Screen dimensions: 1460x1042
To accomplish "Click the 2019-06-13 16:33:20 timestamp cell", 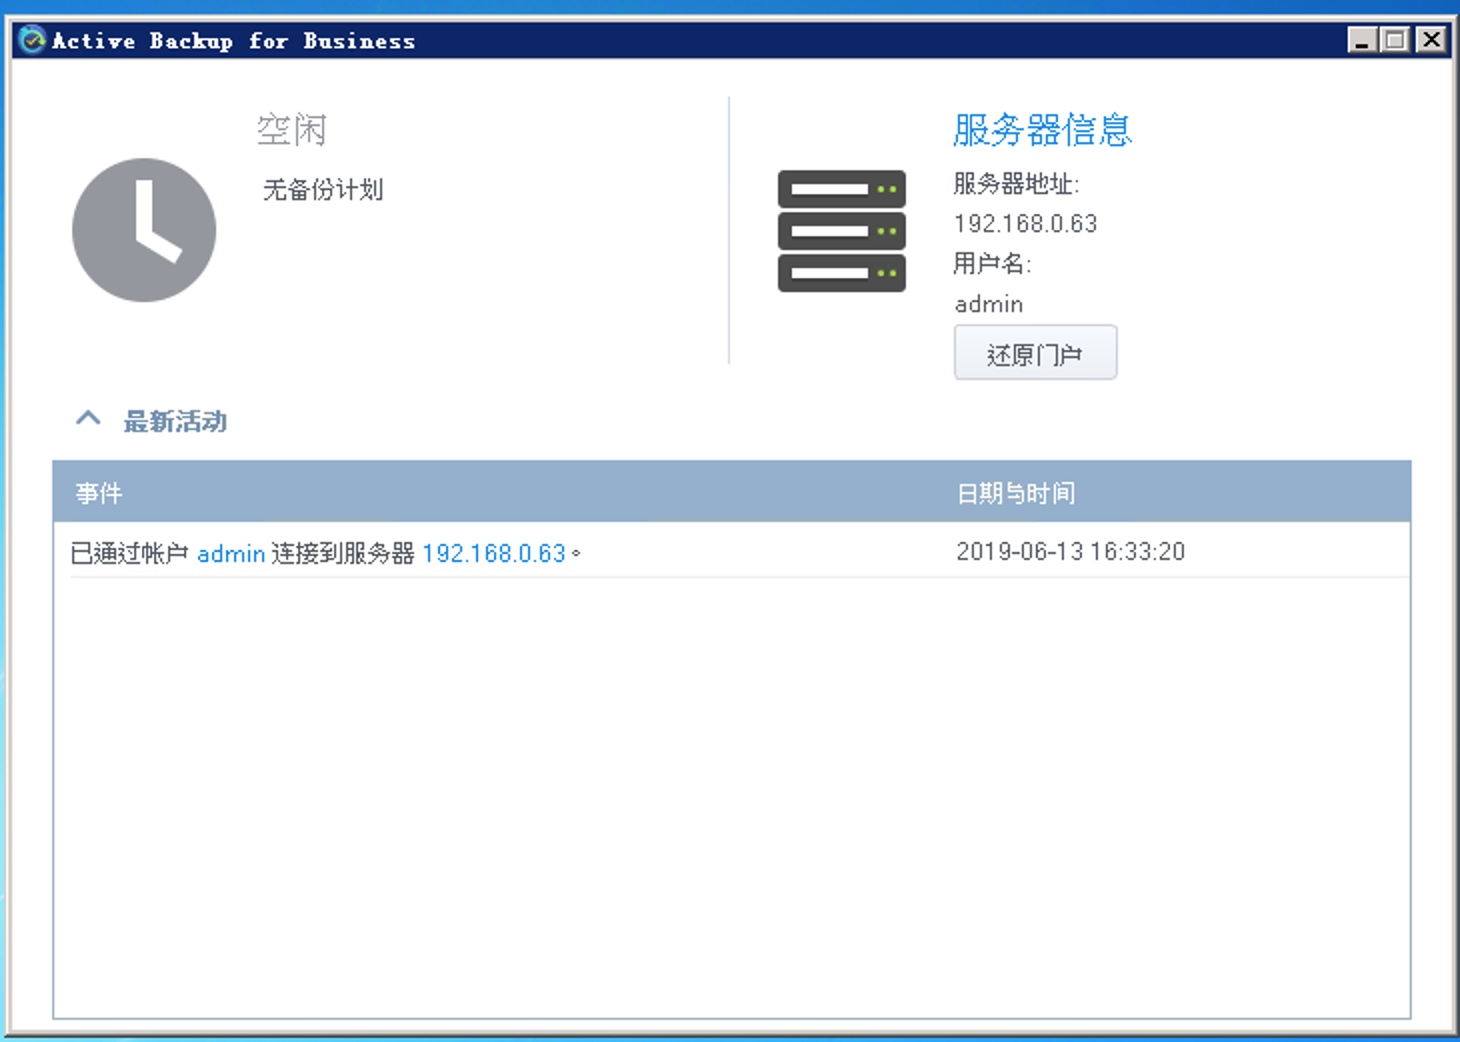I will pyautogui.click(x=1070, y=552).
